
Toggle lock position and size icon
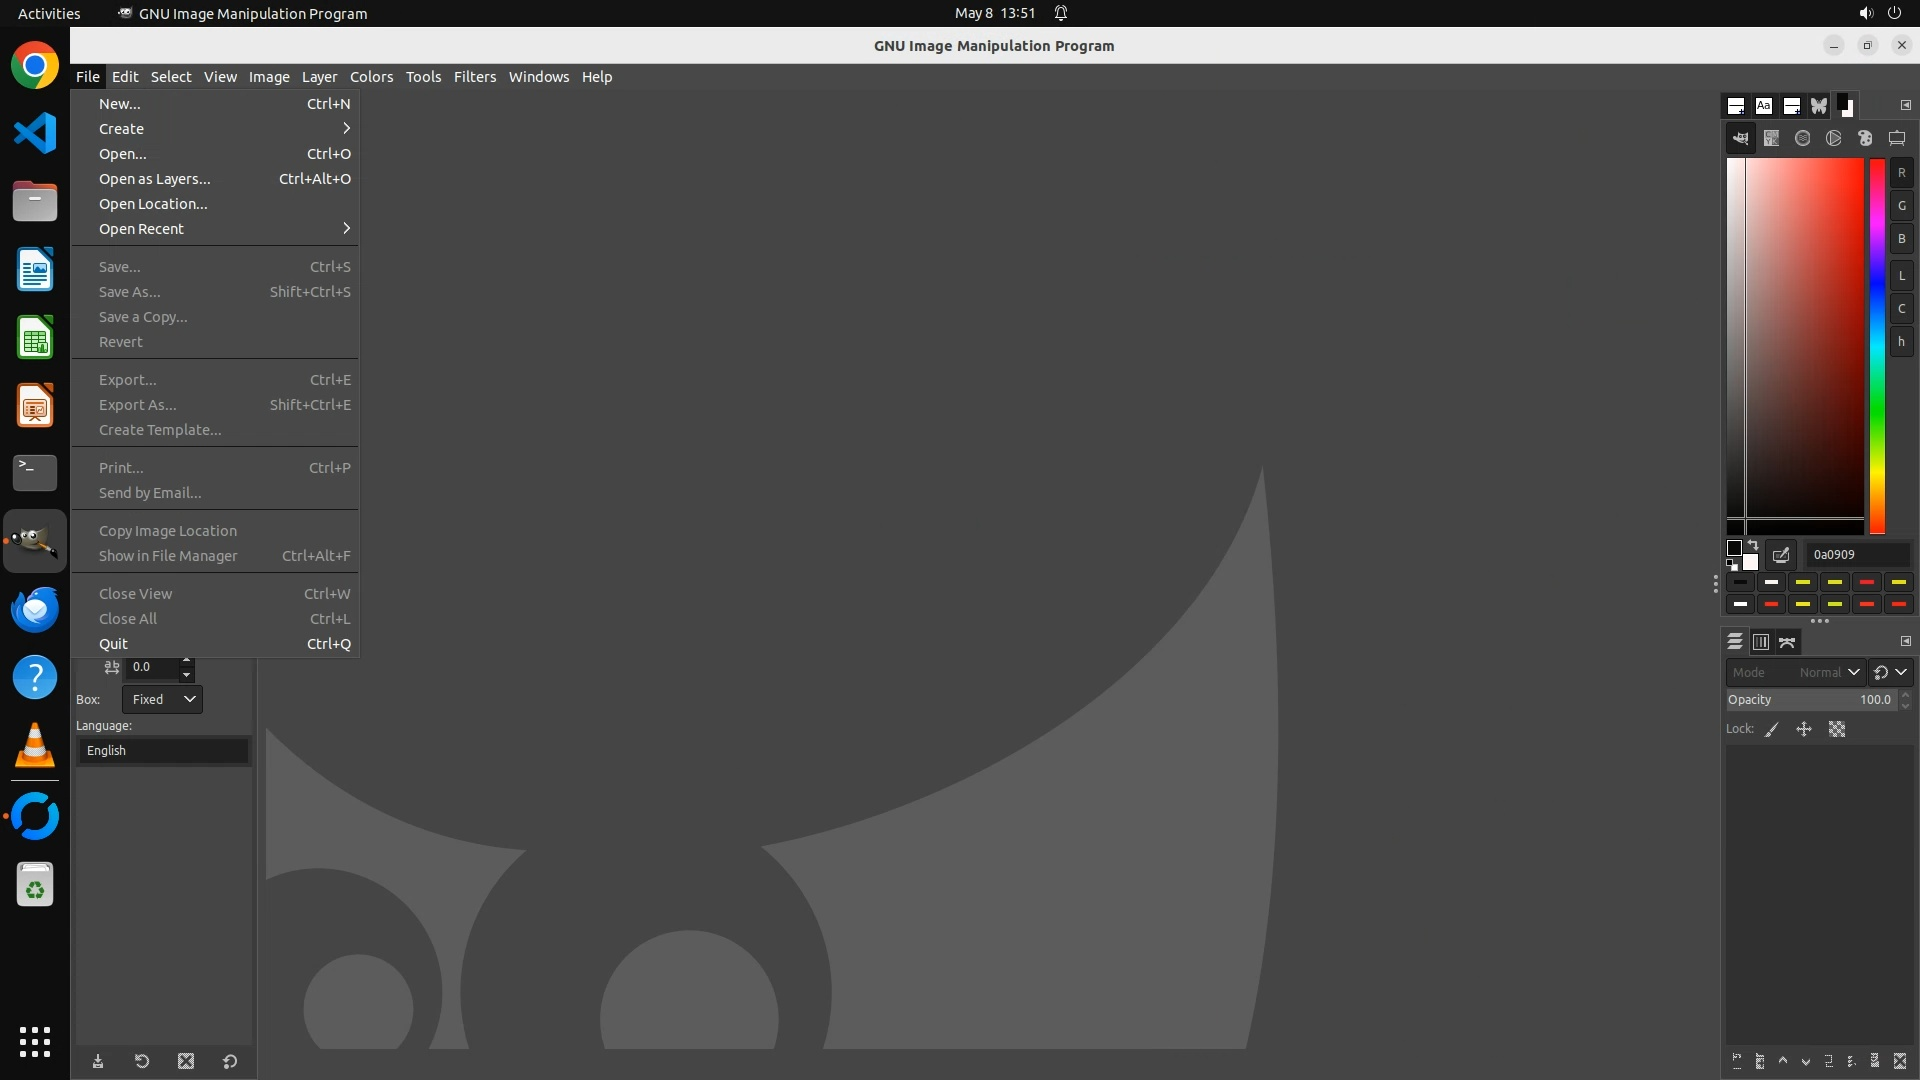(x=1804, y=730)
